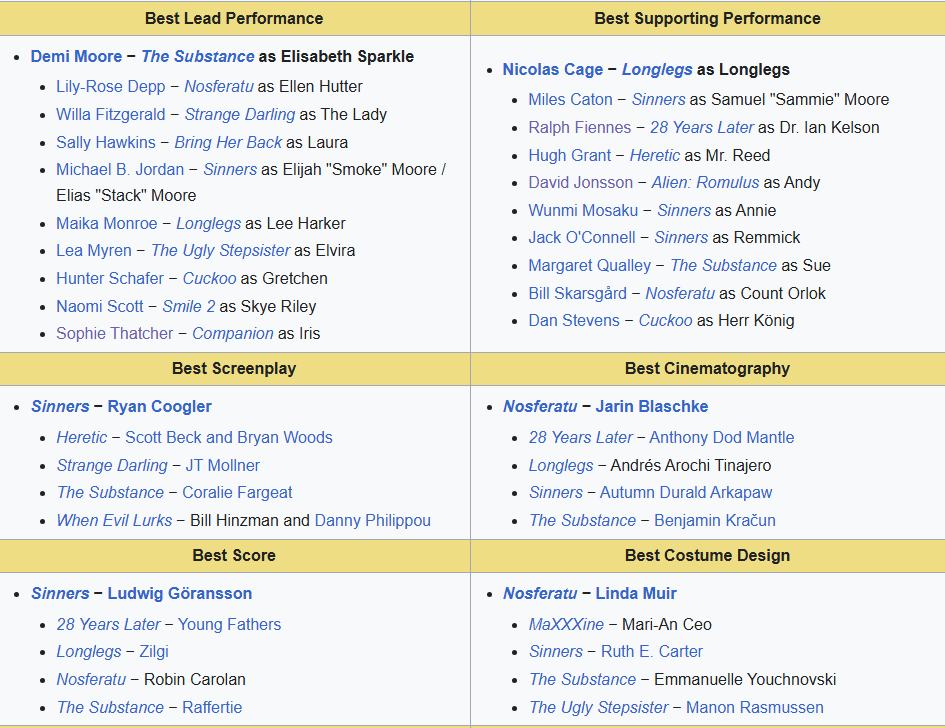The height and width of the screenshot is (728, 945).
Task: Click the Hugh Grant link
Action: [x=570, y=156]
